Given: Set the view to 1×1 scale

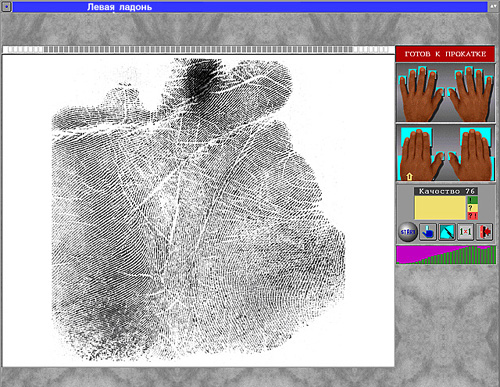Looking at the screenshot, I should 466,232.
